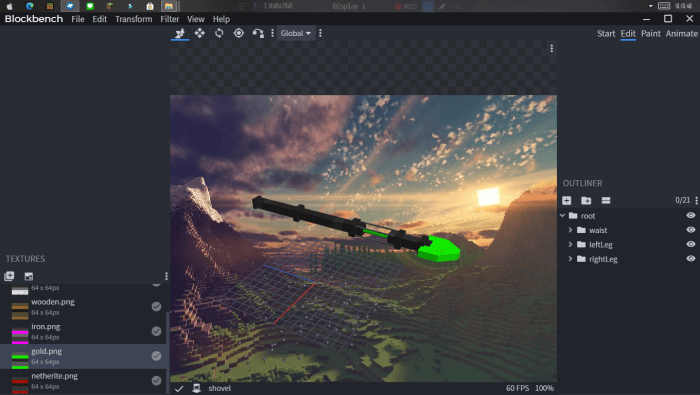Expand the waist group in Outliner
700x395 pixels.
pos(570,230)
